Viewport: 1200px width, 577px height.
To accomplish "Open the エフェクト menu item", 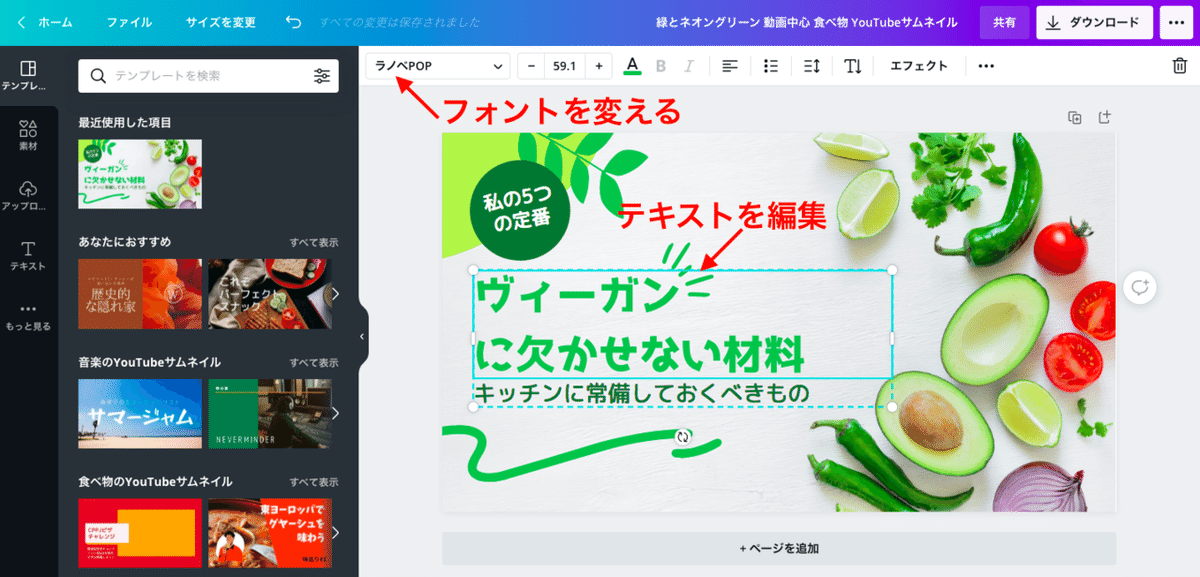I will click(918, 65).
